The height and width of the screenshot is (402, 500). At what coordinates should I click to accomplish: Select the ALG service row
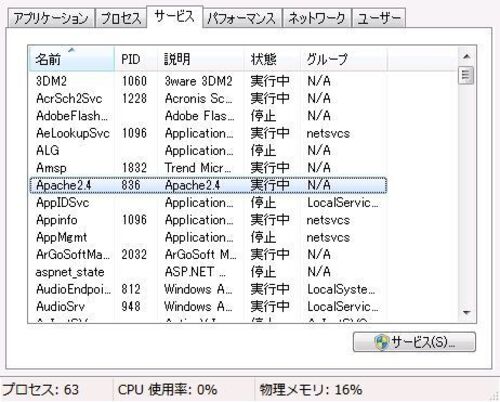[208, 150]
